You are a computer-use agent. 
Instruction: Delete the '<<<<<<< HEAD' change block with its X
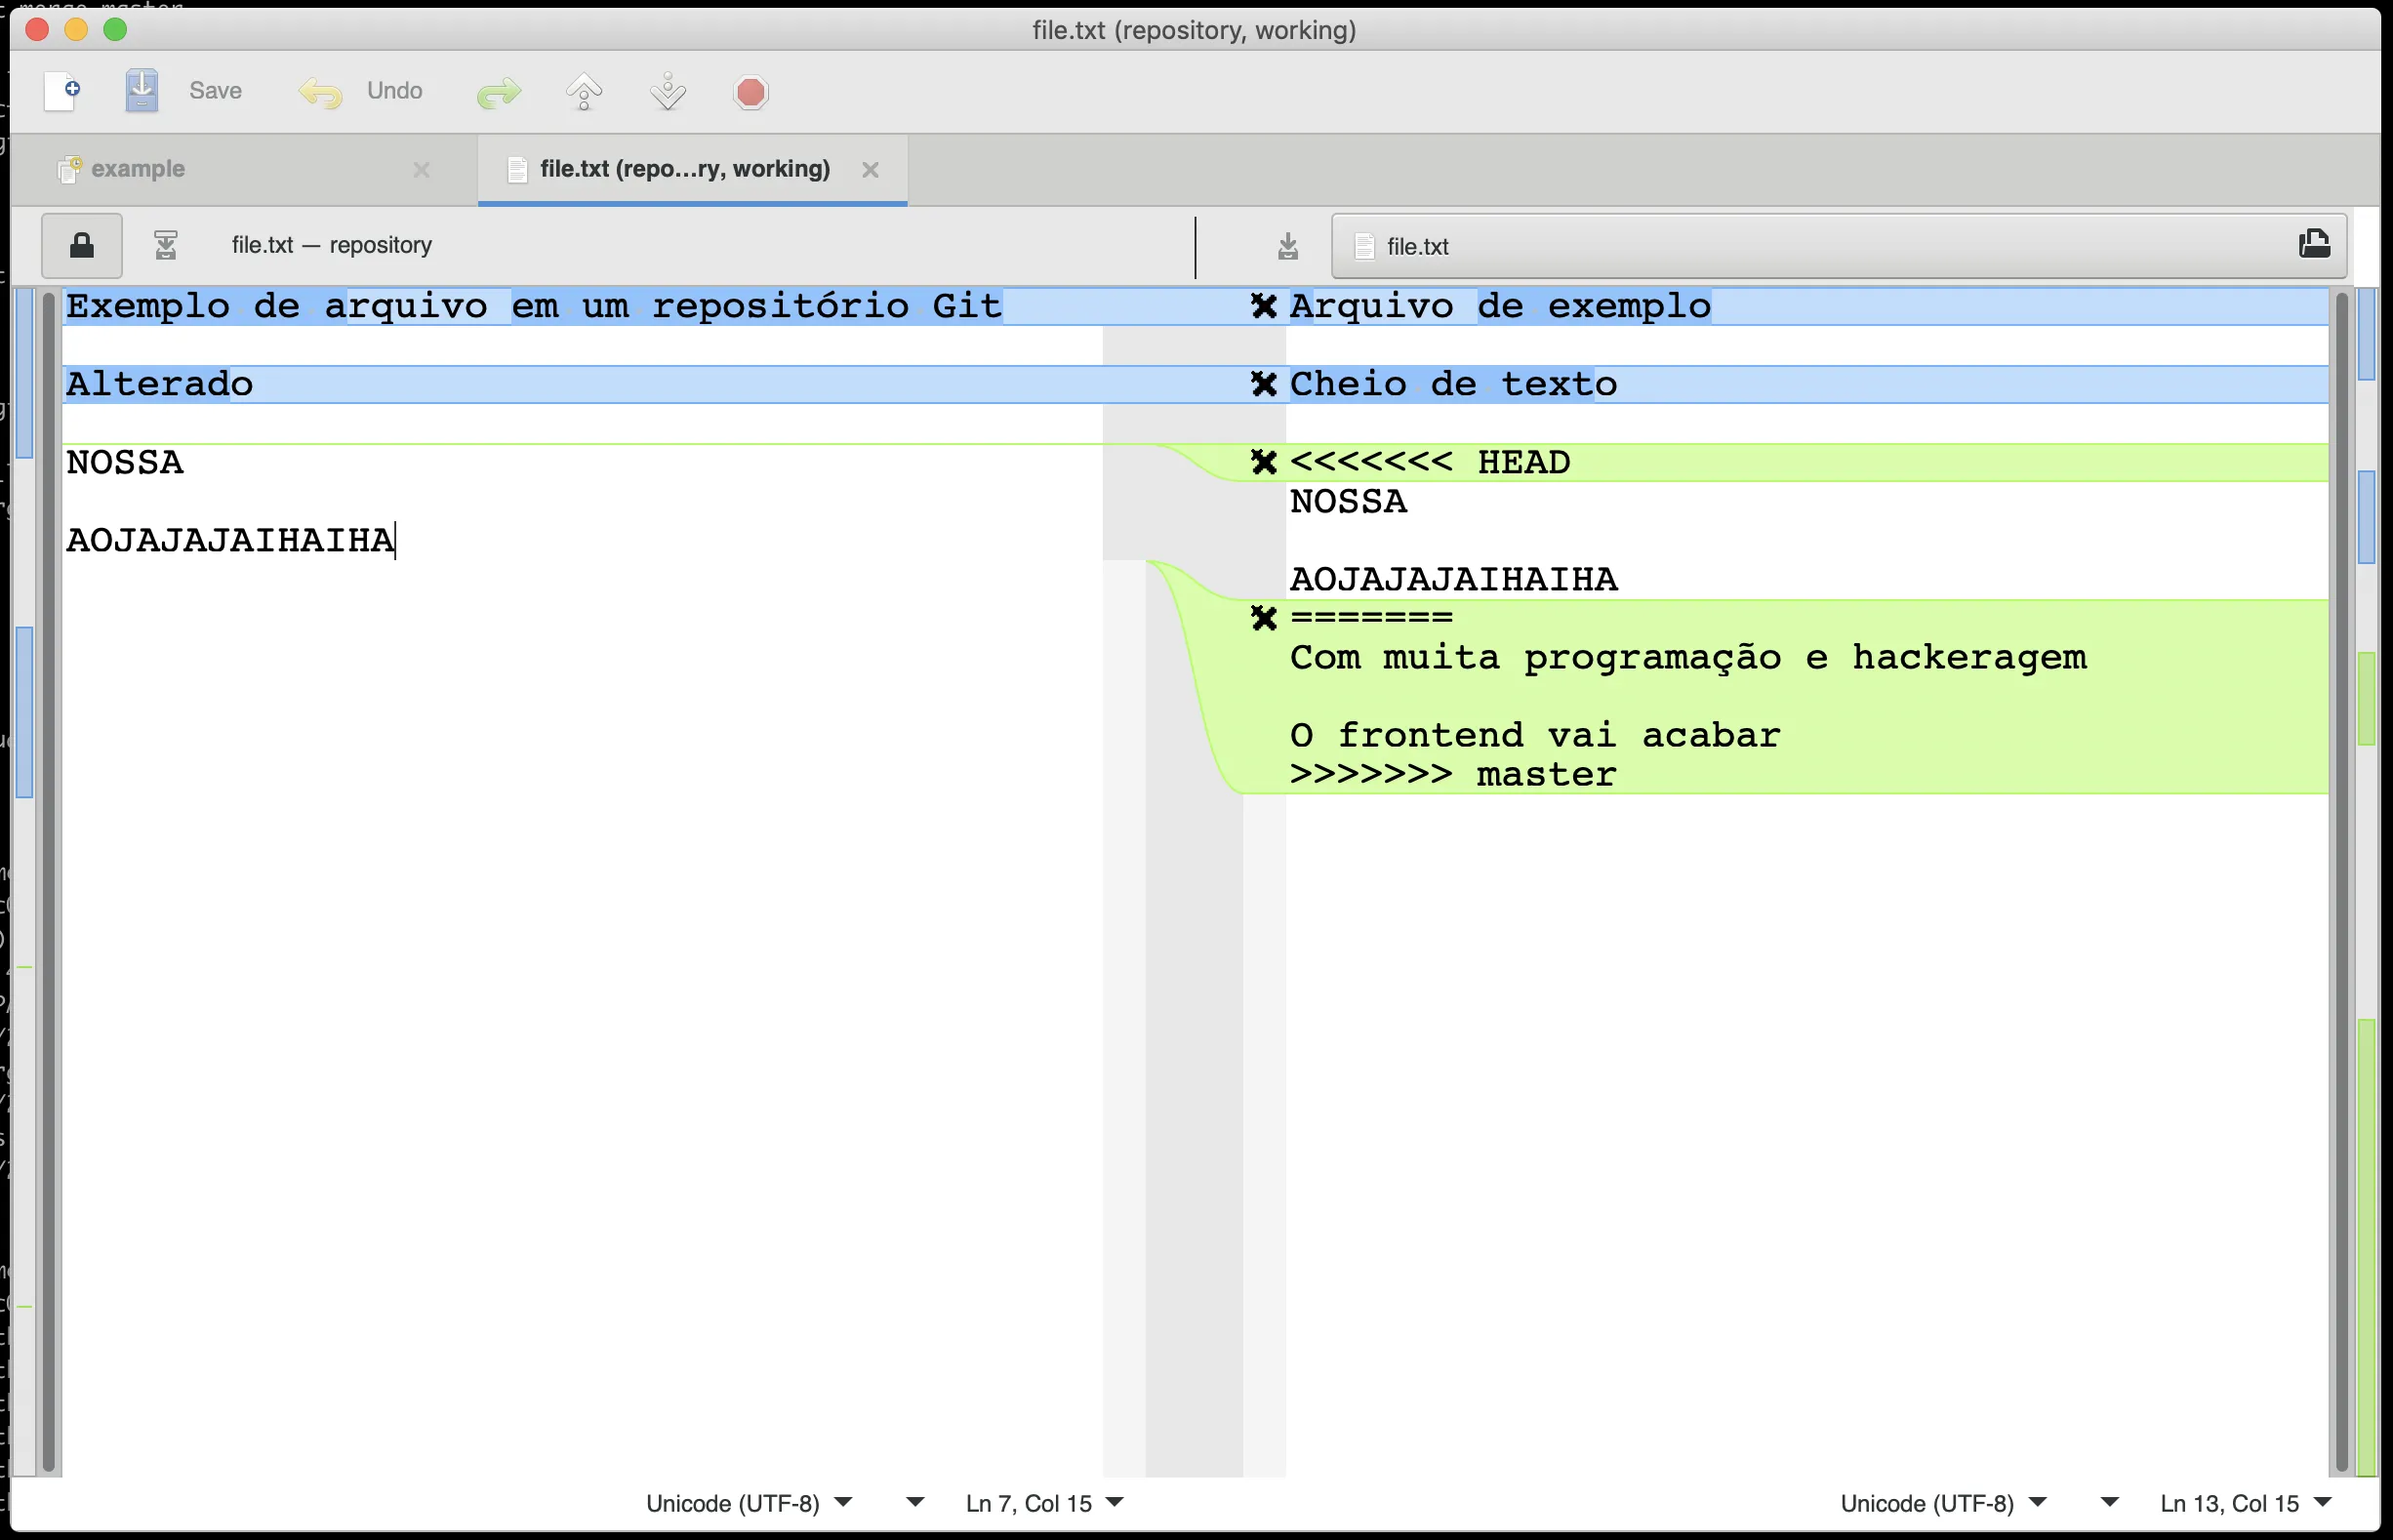pos(1263,462)
